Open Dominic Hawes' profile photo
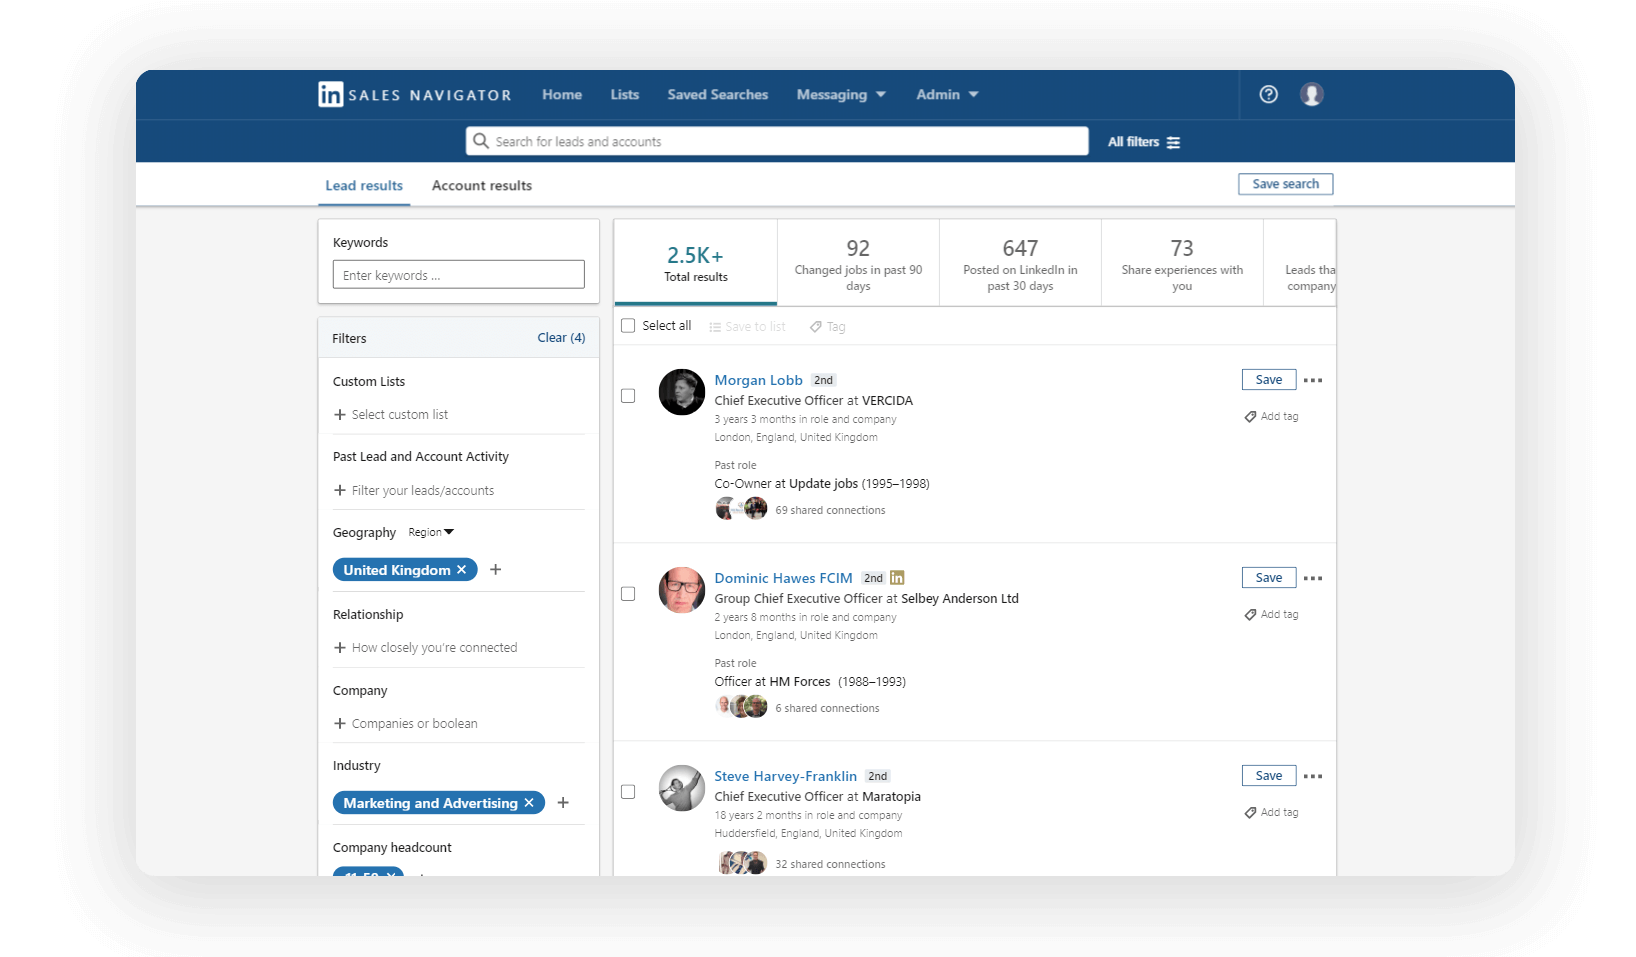The height and width of the screenshot is (957, 1636). point(682,590)
